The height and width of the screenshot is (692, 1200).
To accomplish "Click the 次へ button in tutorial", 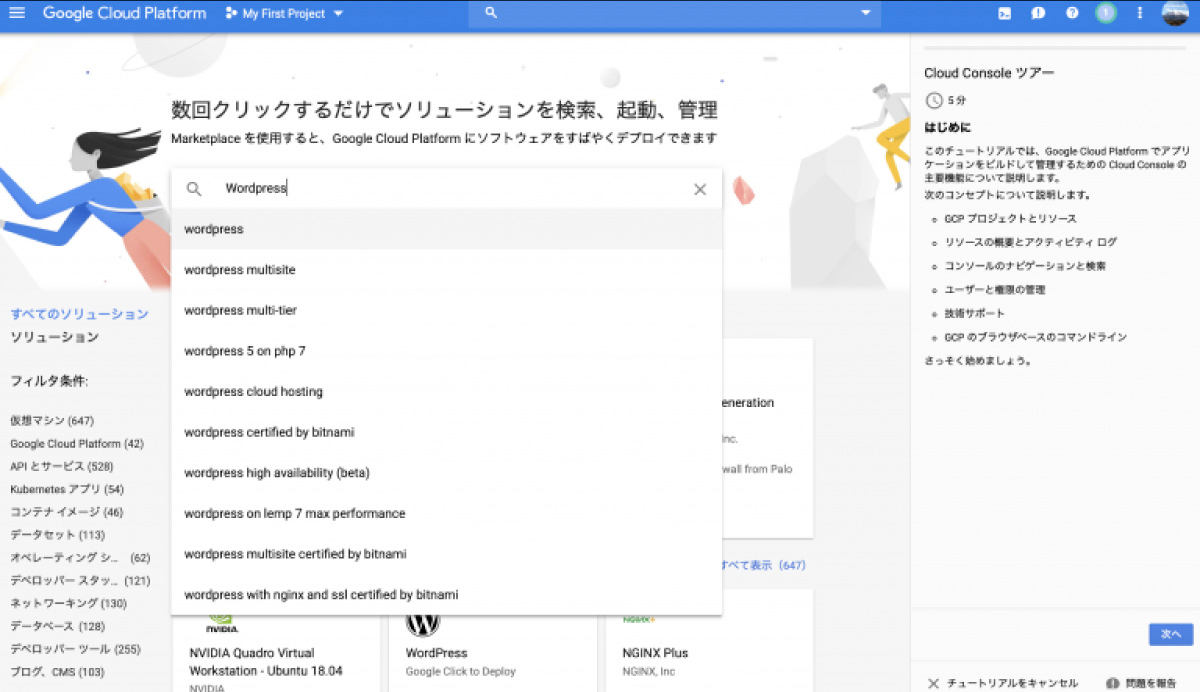I will pyautogui.click(x=1171, y=634).
